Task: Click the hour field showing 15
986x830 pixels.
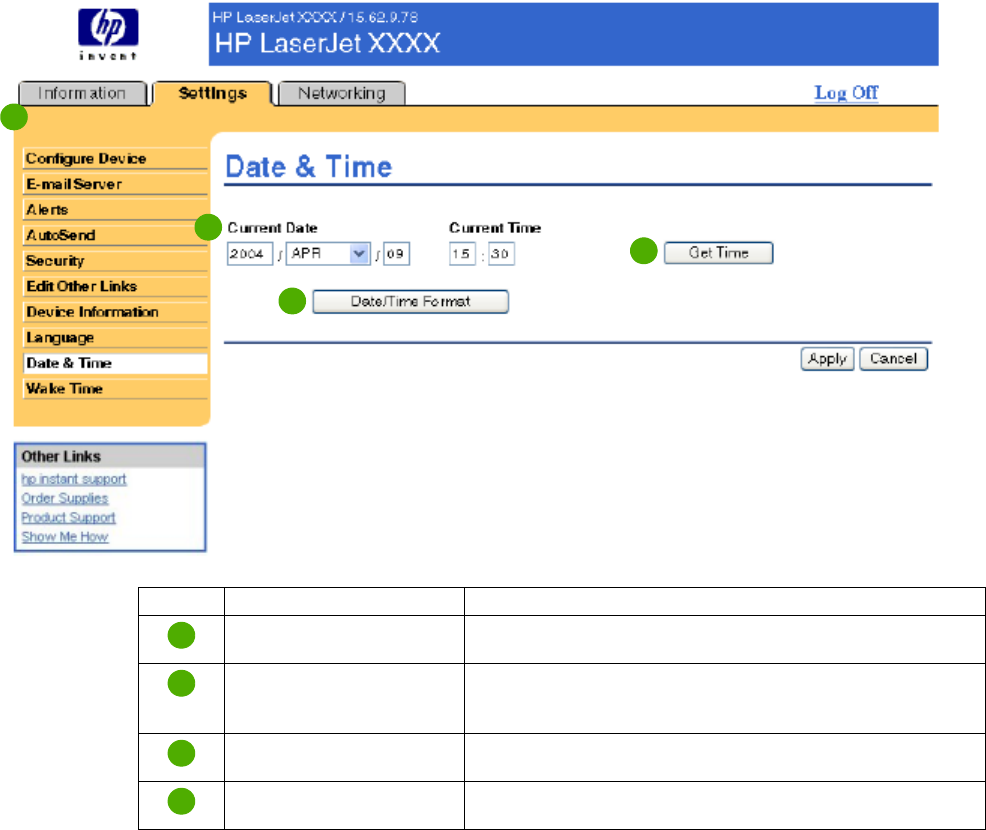Action: point(461,255)
